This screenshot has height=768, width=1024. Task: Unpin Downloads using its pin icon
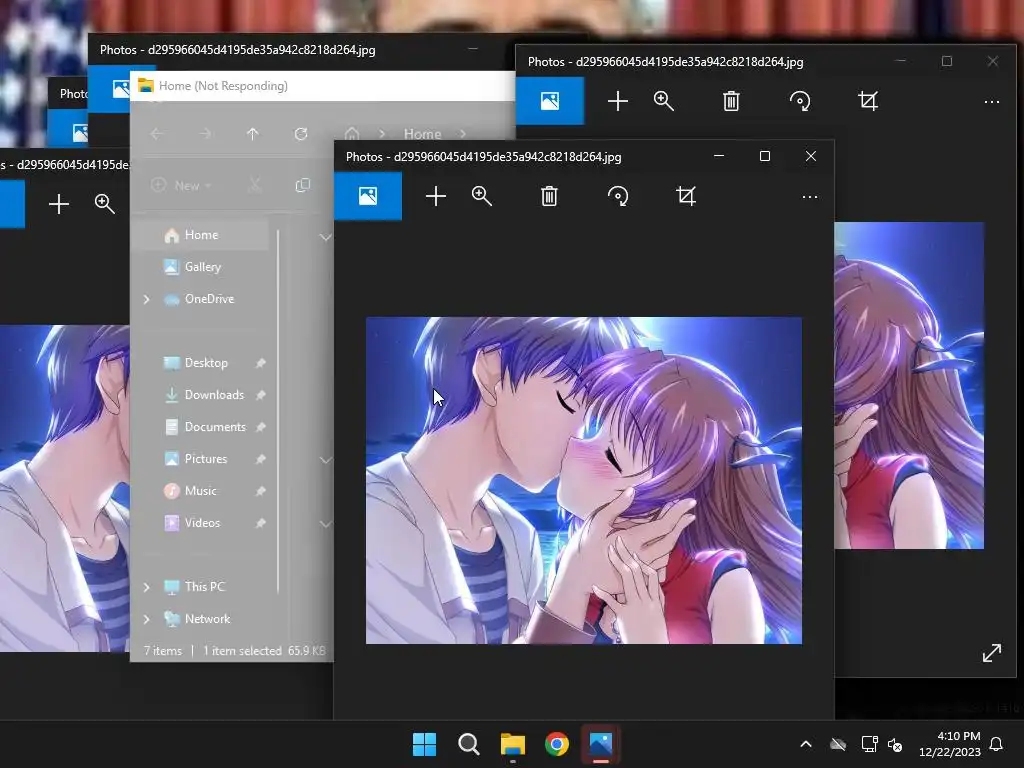pyautogui.click(x=261, y=395)
